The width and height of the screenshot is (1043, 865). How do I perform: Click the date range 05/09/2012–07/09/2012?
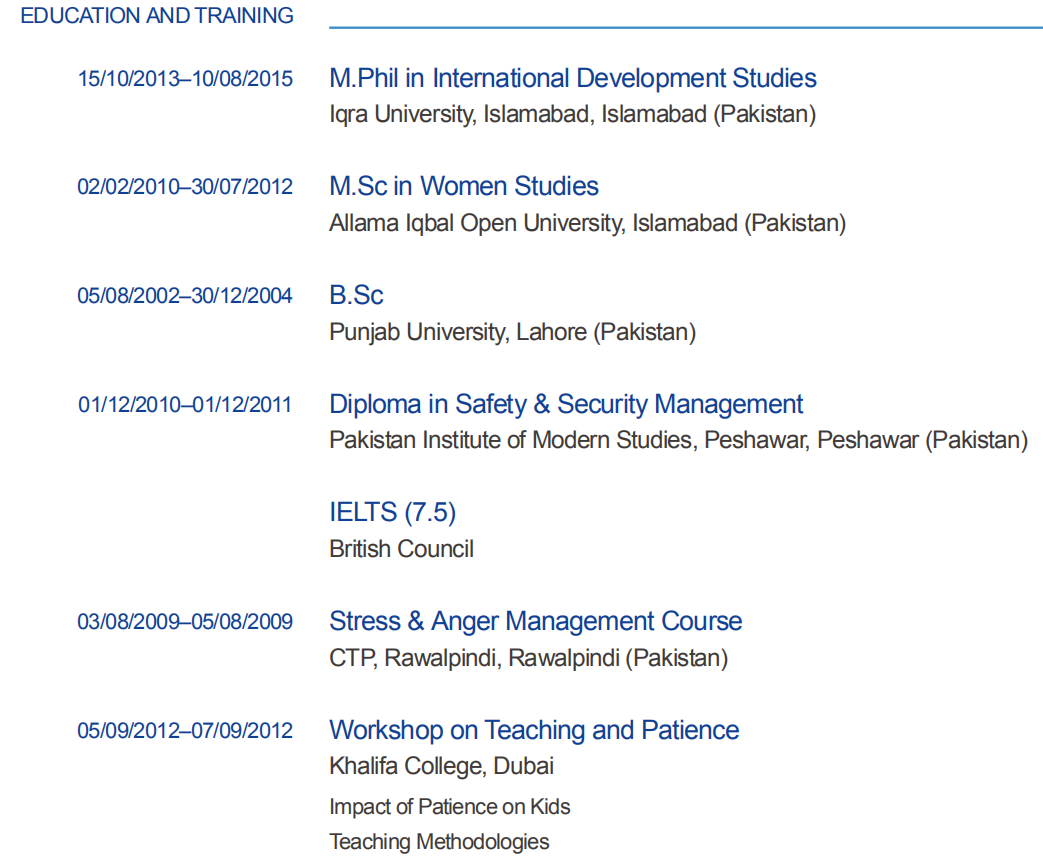(185, 731)
